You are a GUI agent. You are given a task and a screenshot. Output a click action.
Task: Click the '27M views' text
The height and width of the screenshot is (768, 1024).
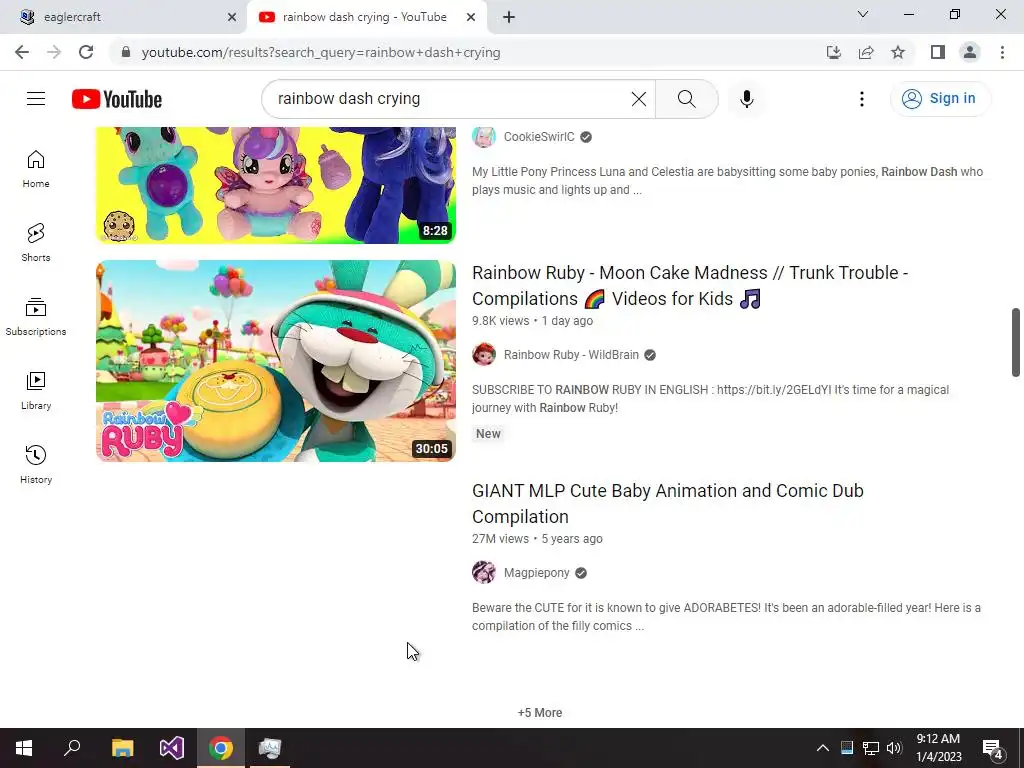500,539
